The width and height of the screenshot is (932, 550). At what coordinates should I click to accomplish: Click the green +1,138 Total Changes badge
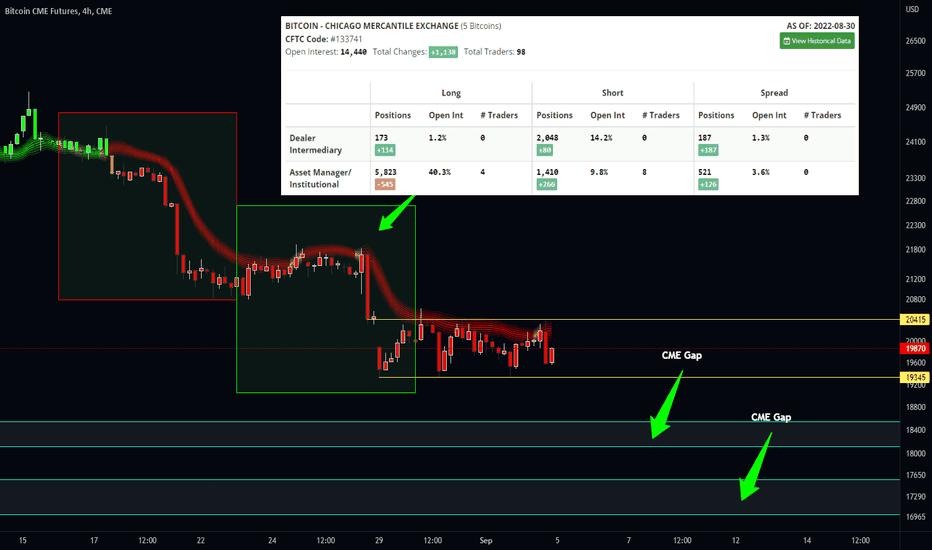click(x=443, y=52)
